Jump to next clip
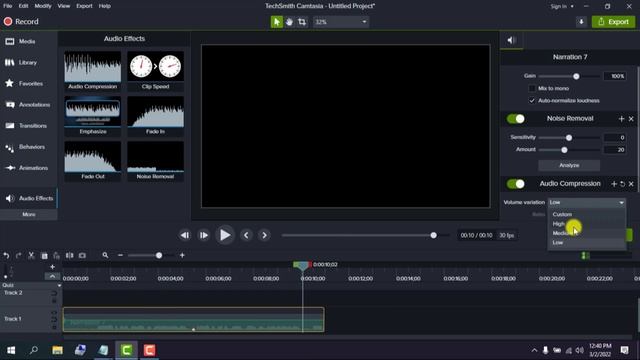 pos(264,235)
